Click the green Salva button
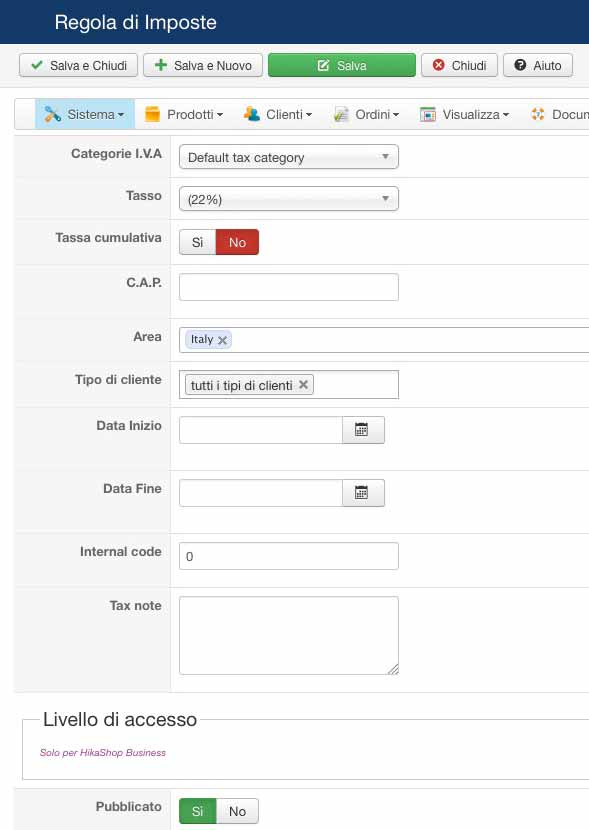 (342, 65)
